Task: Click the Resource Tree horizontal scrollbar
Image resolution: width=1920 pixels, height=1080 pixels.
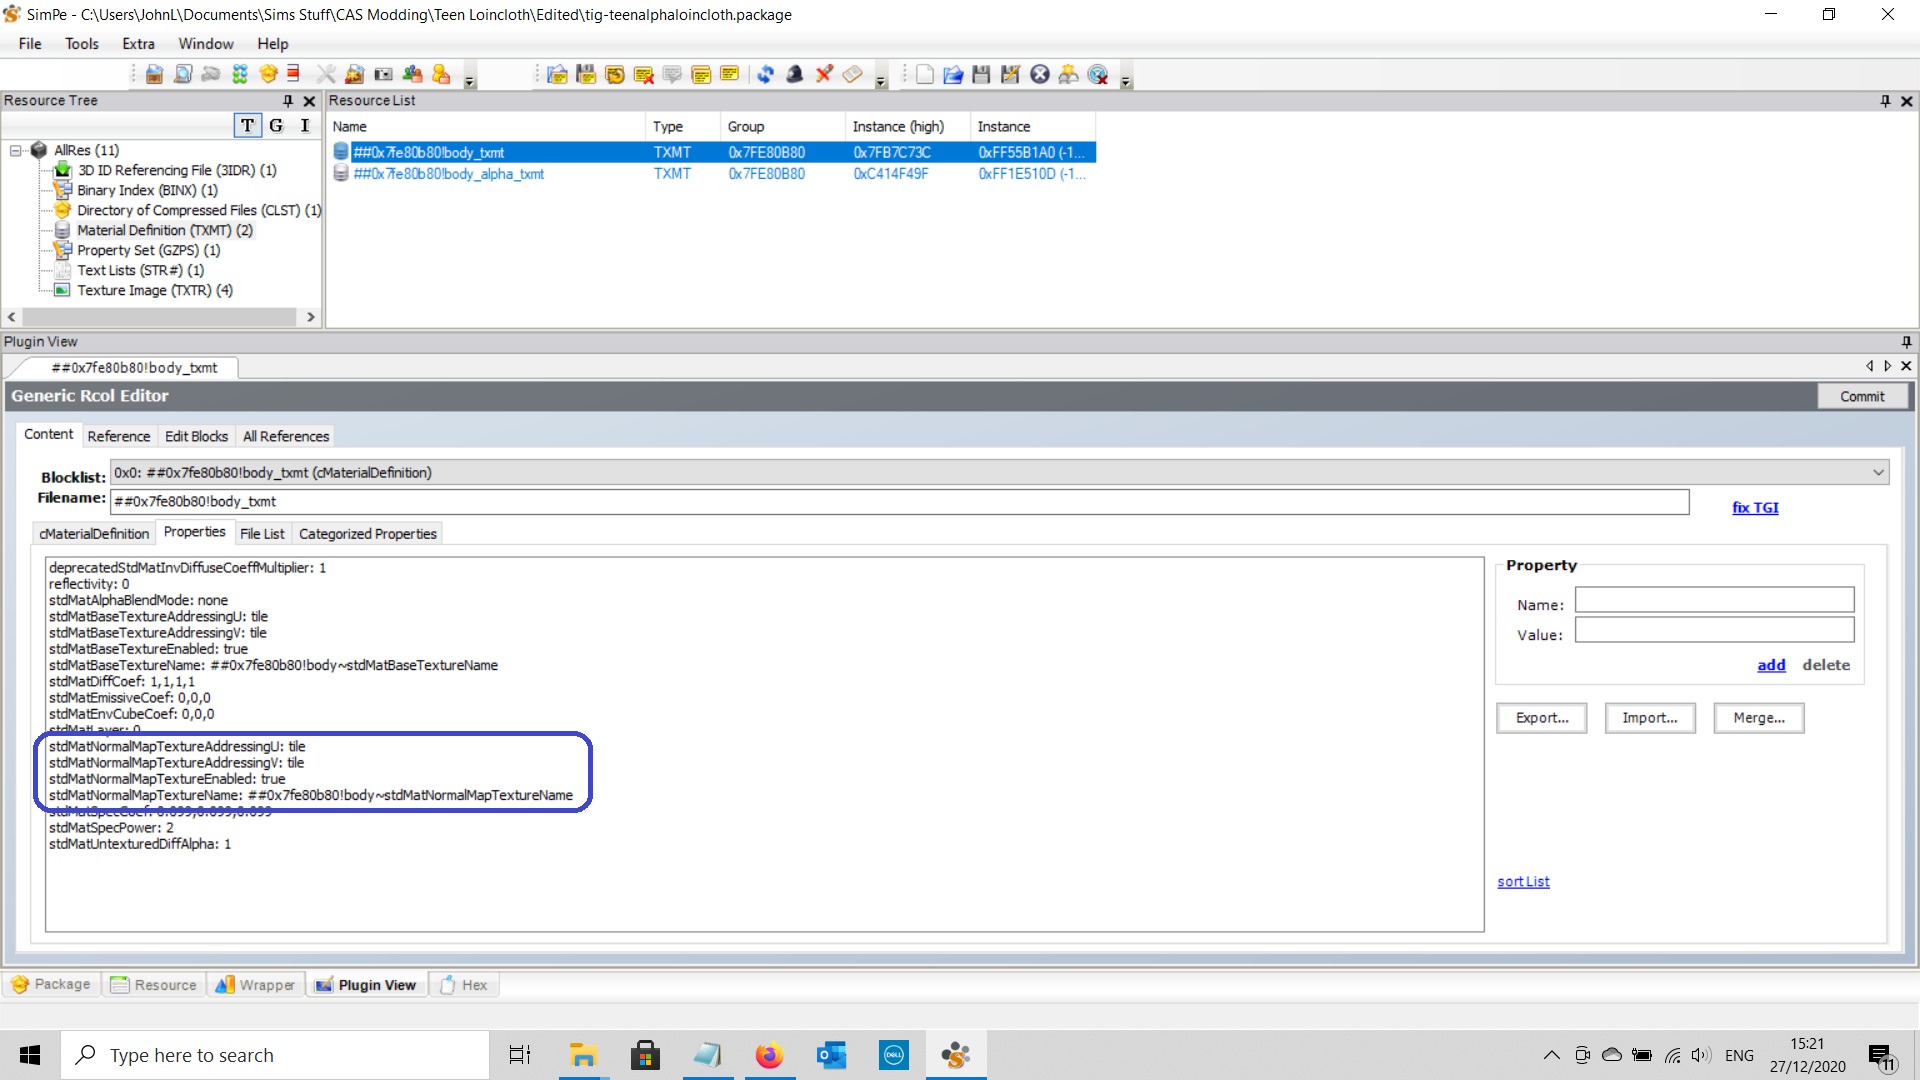Action: [x=160, y=317]
